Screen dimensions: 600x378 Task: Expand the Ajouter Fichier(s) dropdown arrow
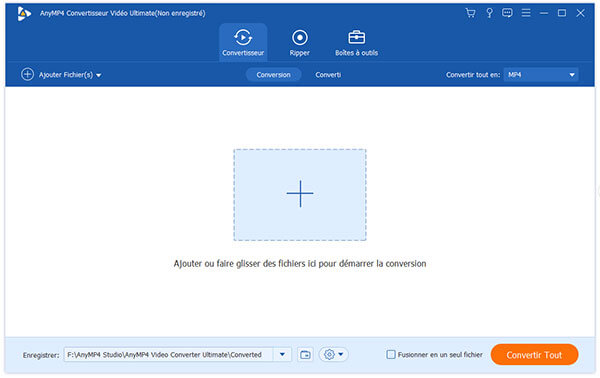click(x=99, y=75)
